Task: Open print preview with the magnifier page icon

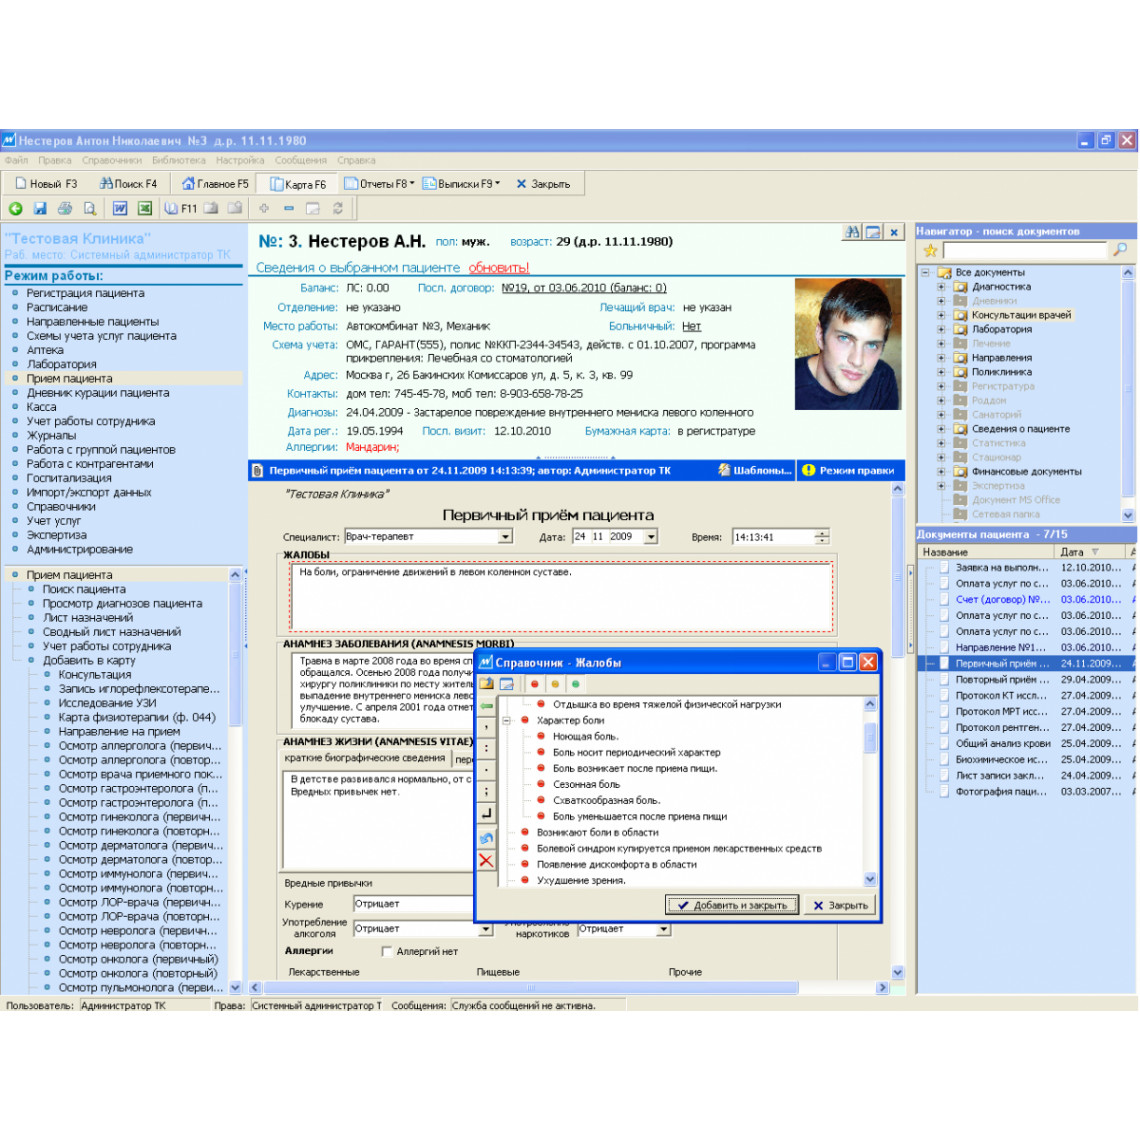Action: pyautogui.click(x=89, y=209)
